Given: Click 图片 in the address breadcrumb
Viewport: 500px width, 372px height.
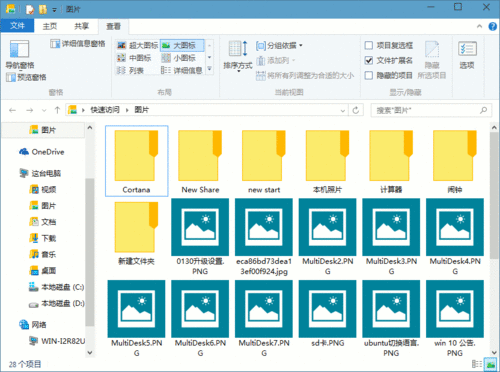Looking at the screenshot, I should 142,110.
